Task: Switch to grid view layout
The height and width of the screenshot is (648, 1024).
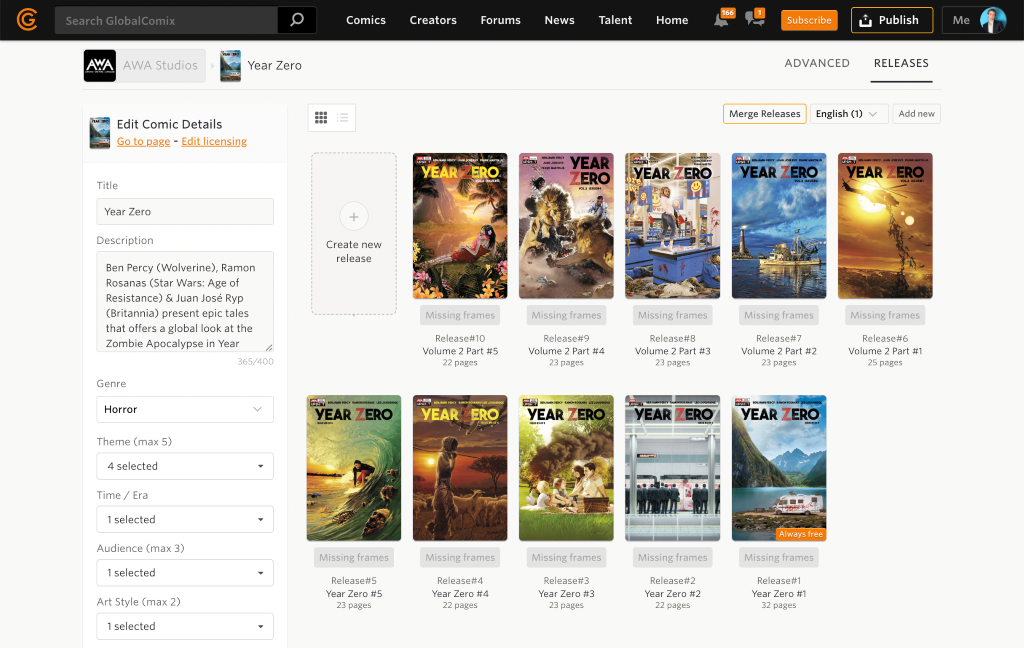Action: pyautogui.click(x=321, y=117)
